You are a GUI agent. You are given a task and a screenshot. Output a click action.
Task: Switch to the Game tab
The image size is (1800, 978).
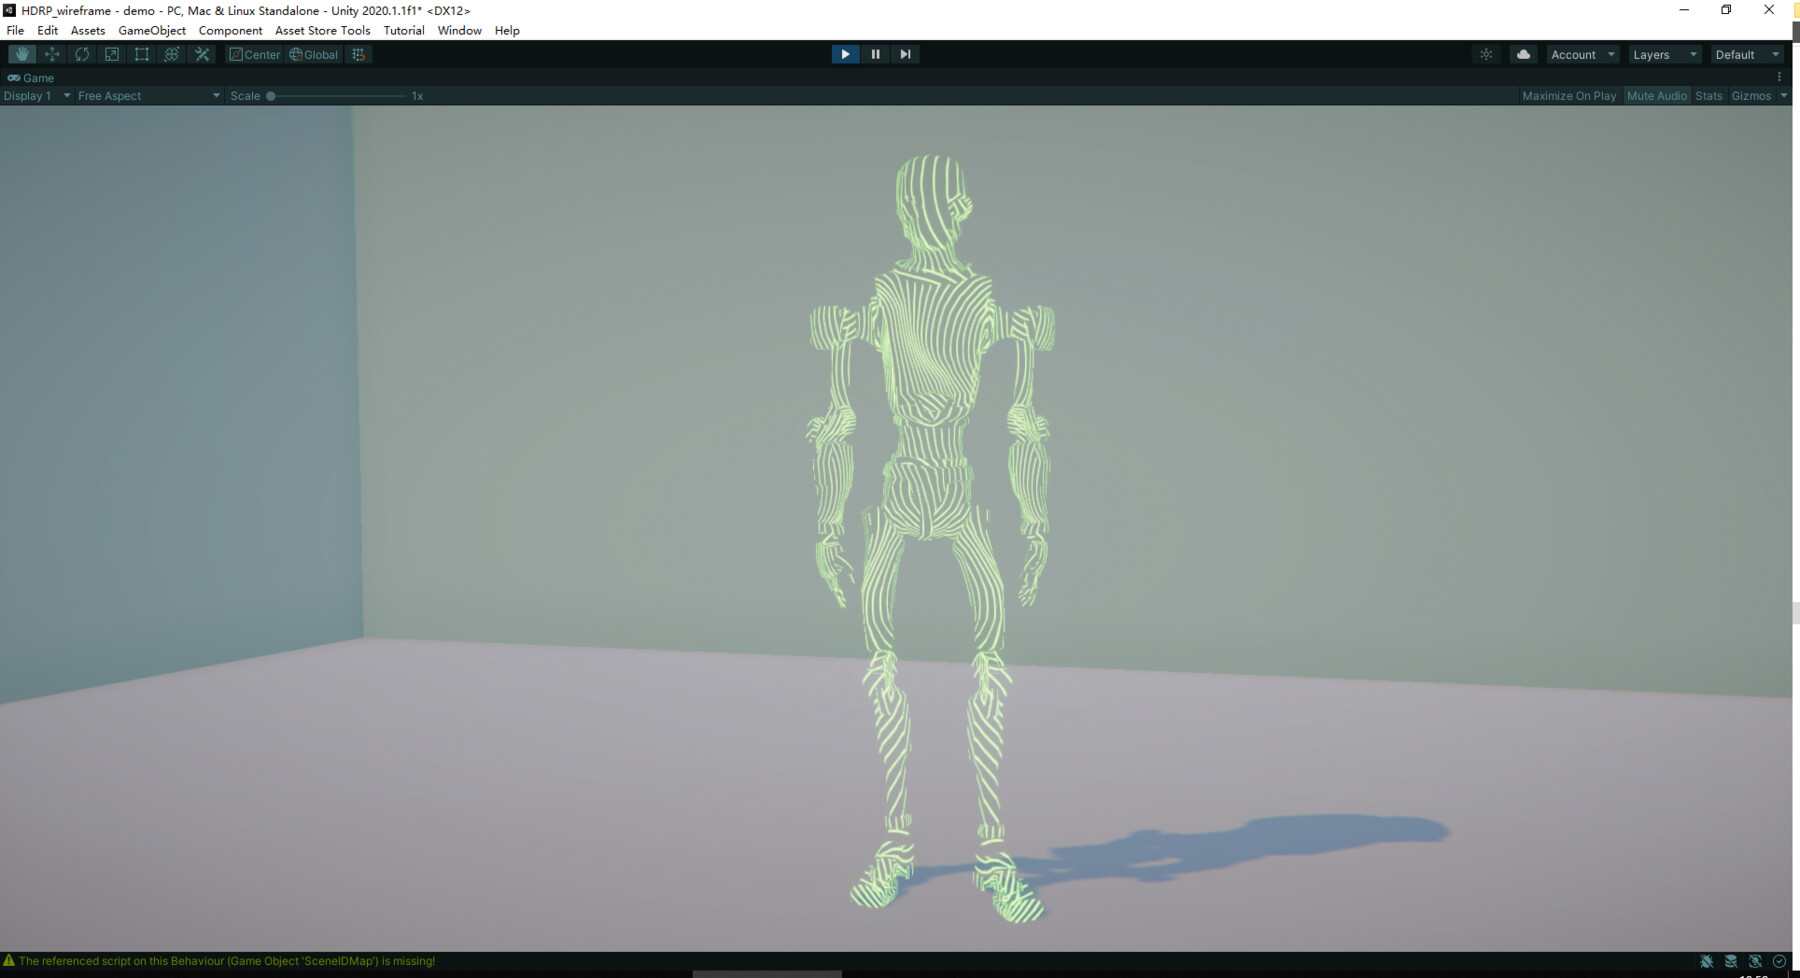coord(32,77)
